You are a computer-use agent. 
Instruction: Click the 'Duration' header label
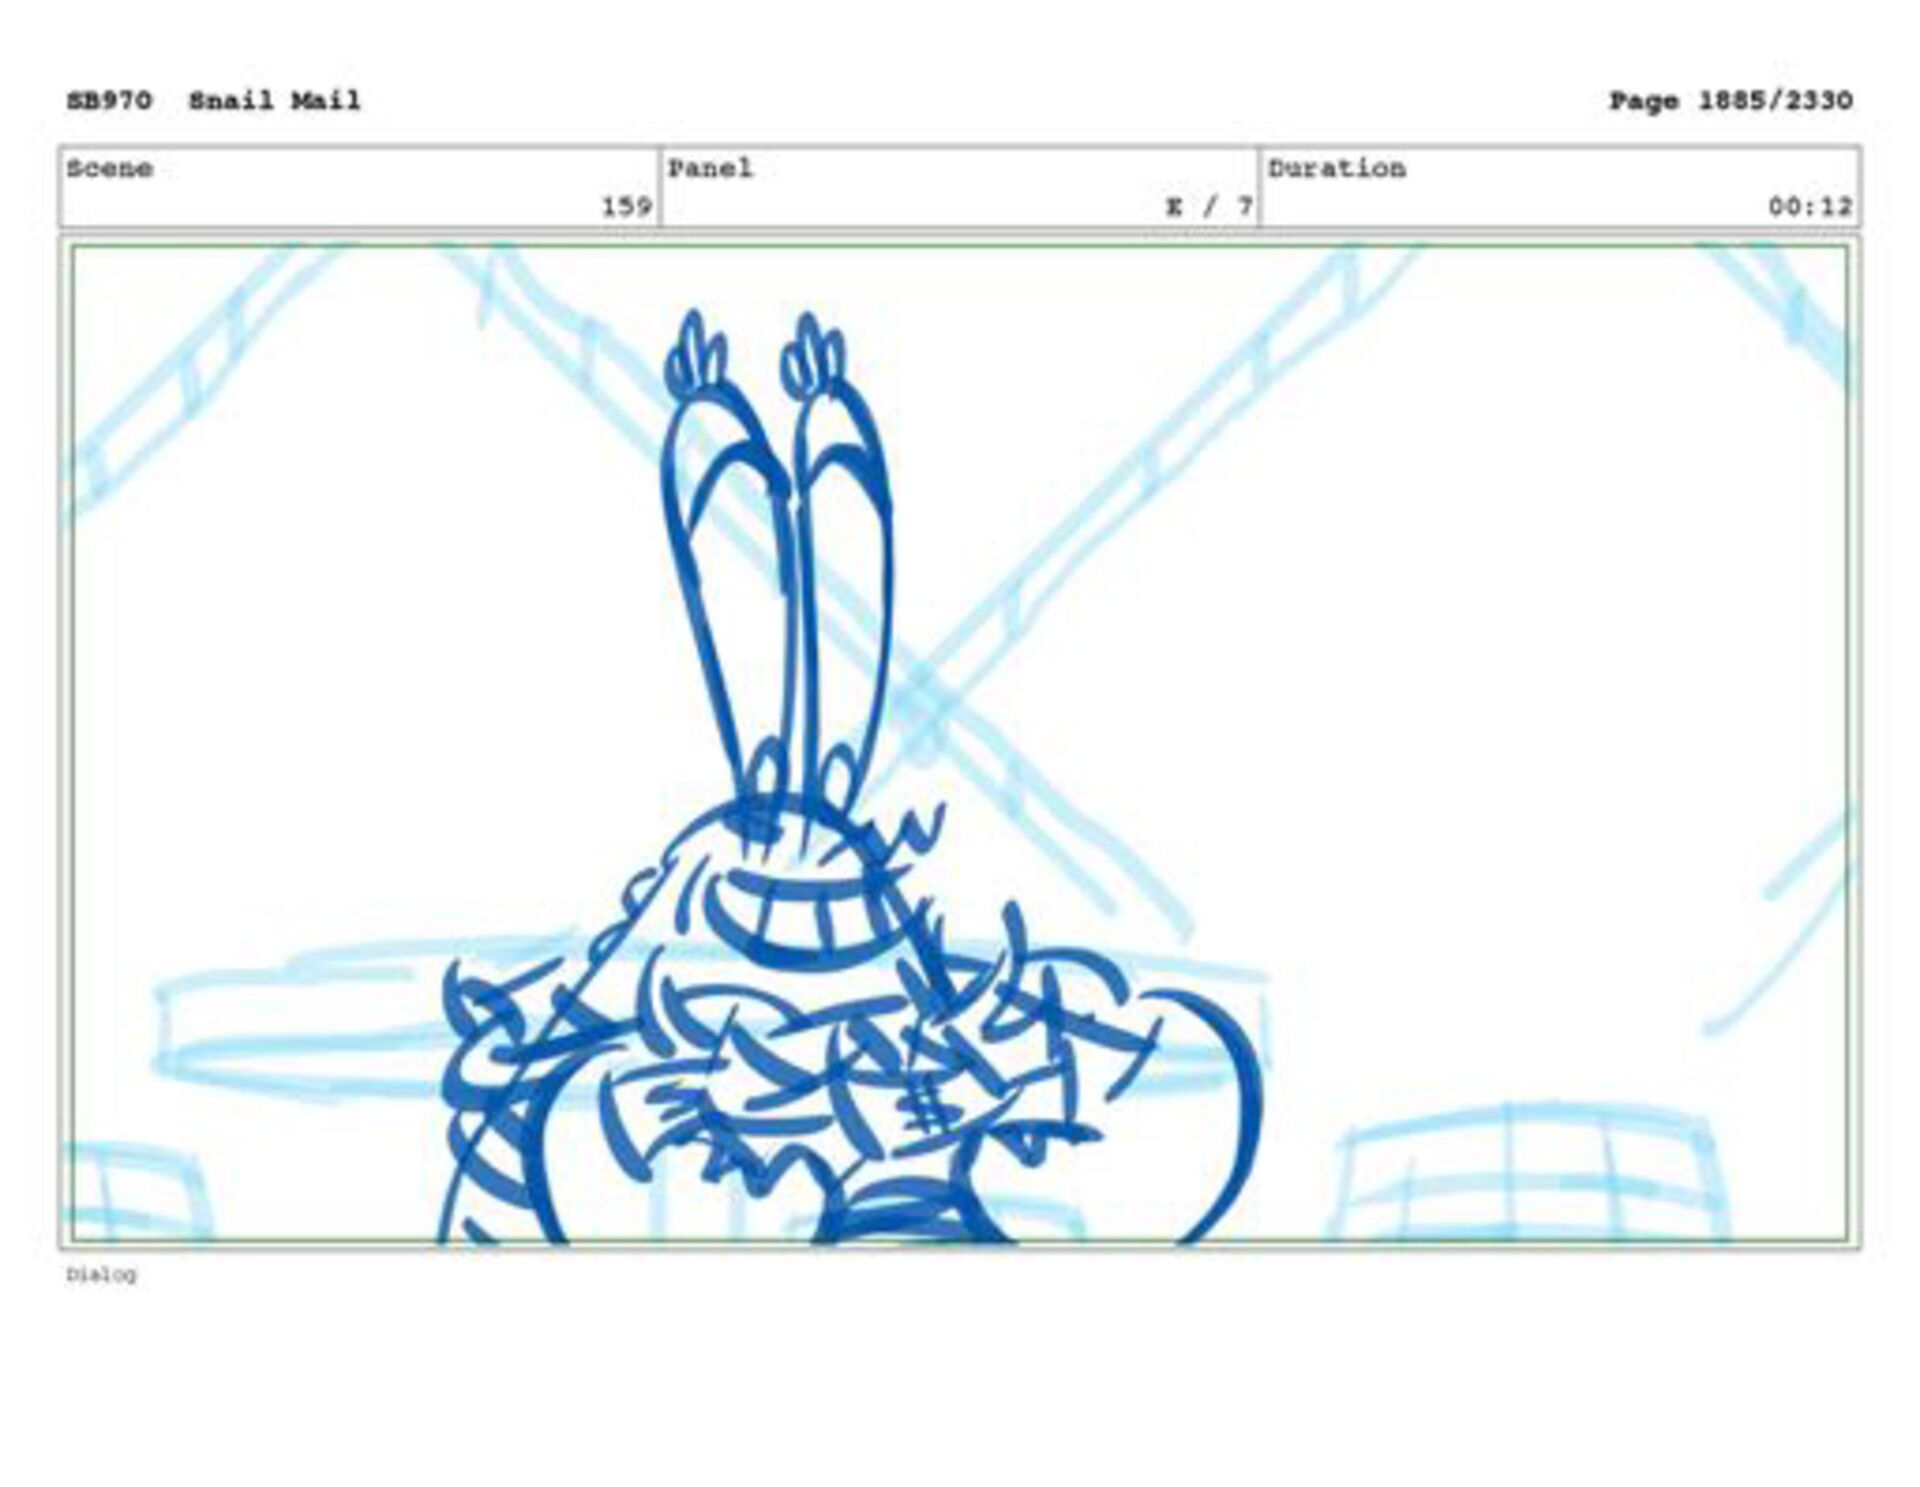(1336, 168)
